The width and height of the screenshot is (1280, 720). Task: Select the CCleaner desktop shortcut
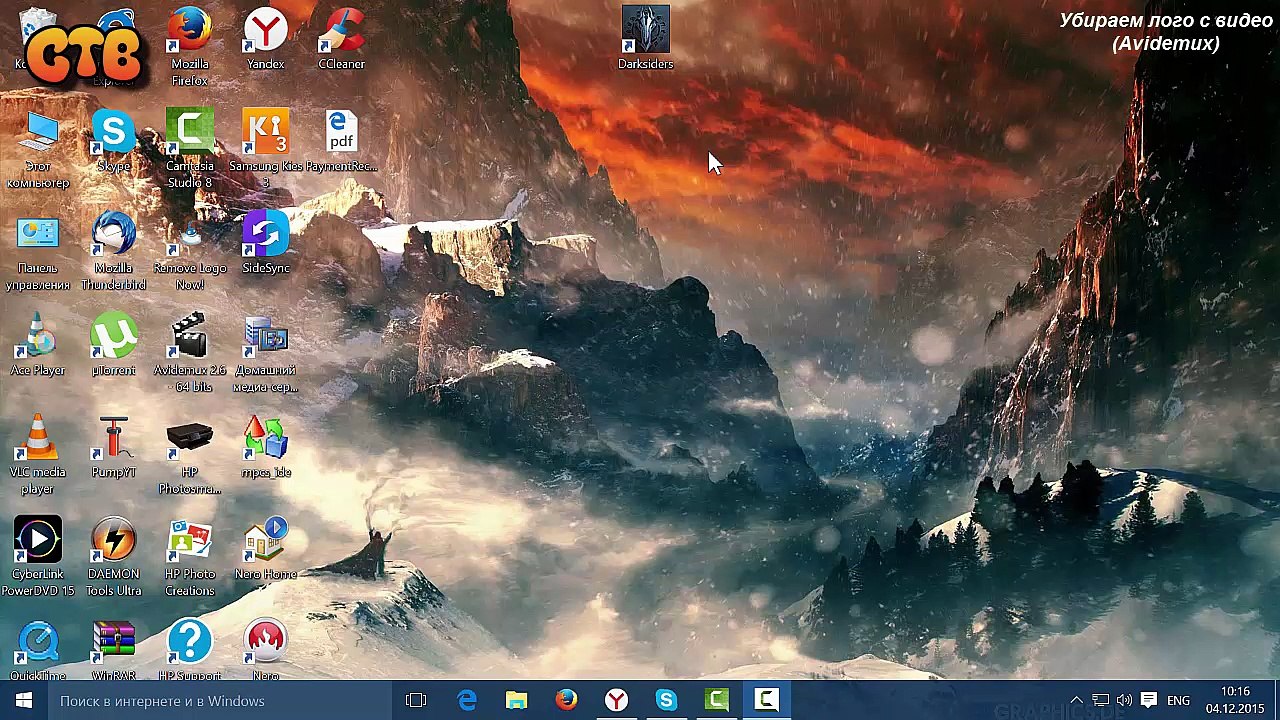point(341,40)
